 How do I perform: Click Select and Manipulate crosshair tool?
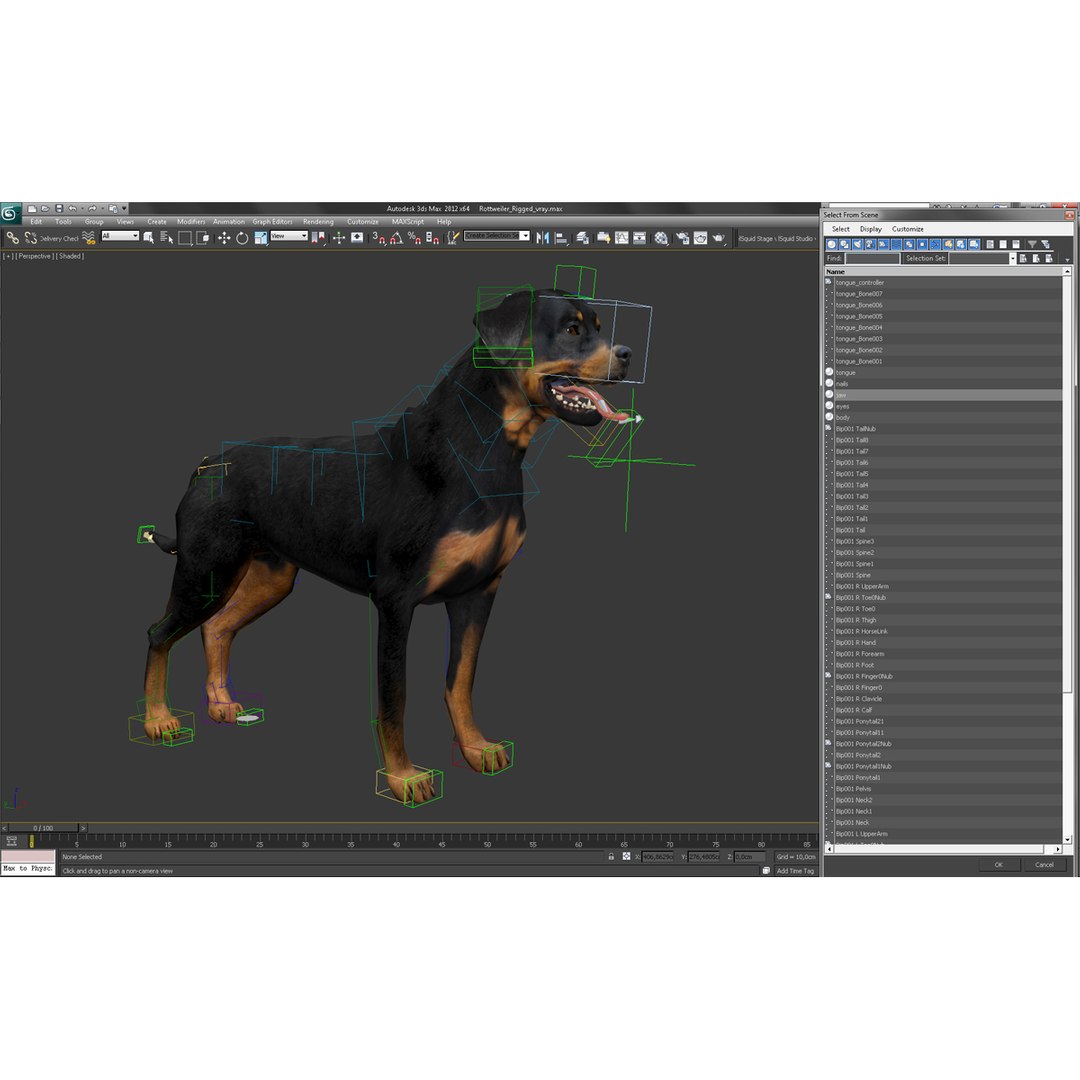(339, 238)
